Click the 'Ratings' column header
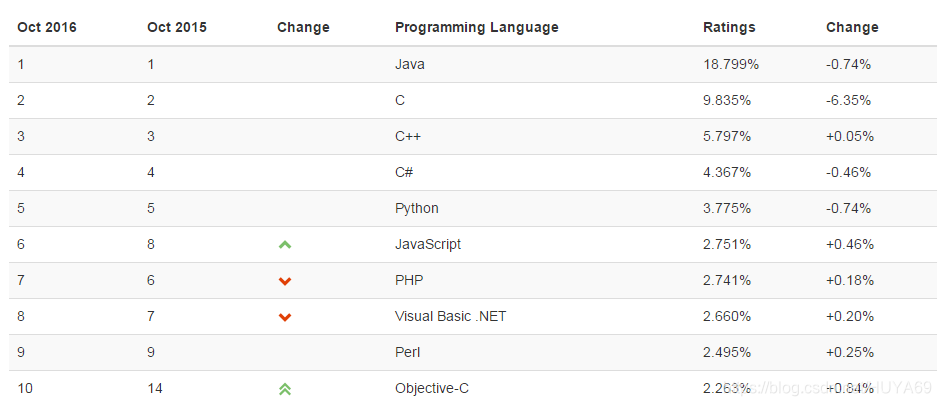 (729, 28)
